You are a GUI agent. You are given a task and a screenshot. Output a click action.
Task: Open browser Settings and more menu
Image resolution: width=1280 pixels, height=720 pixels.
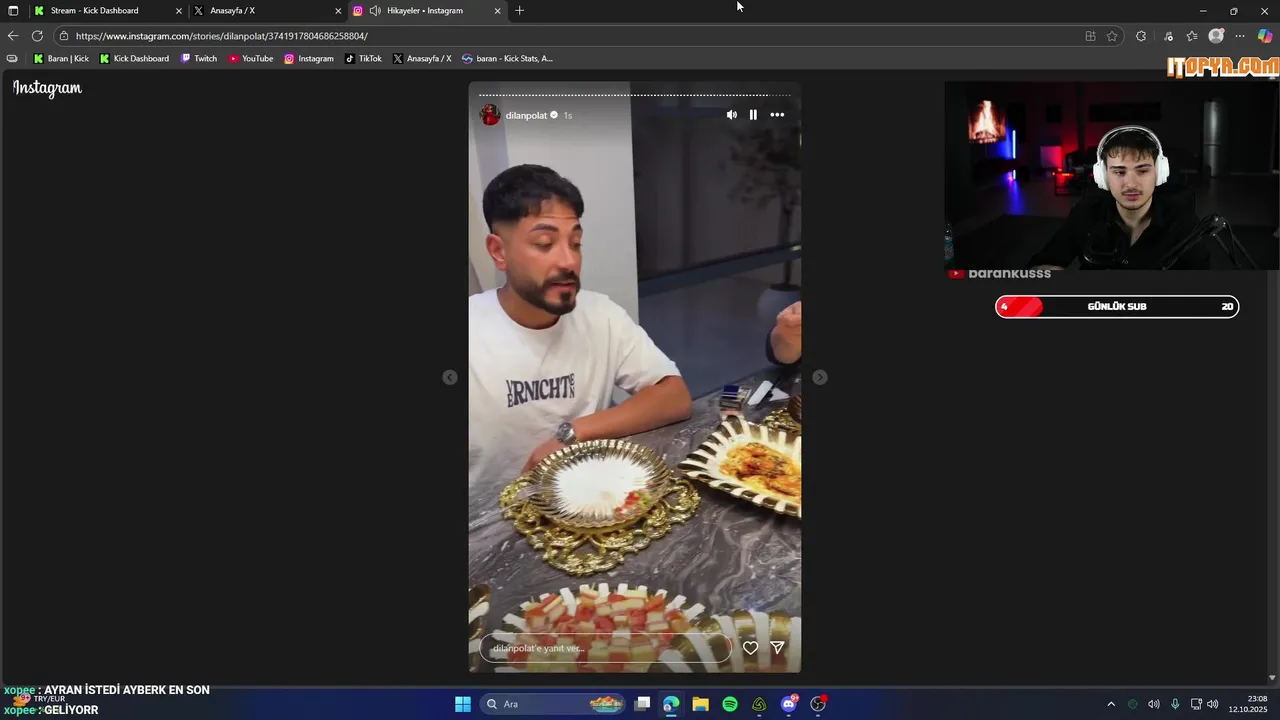[1240, 36]
